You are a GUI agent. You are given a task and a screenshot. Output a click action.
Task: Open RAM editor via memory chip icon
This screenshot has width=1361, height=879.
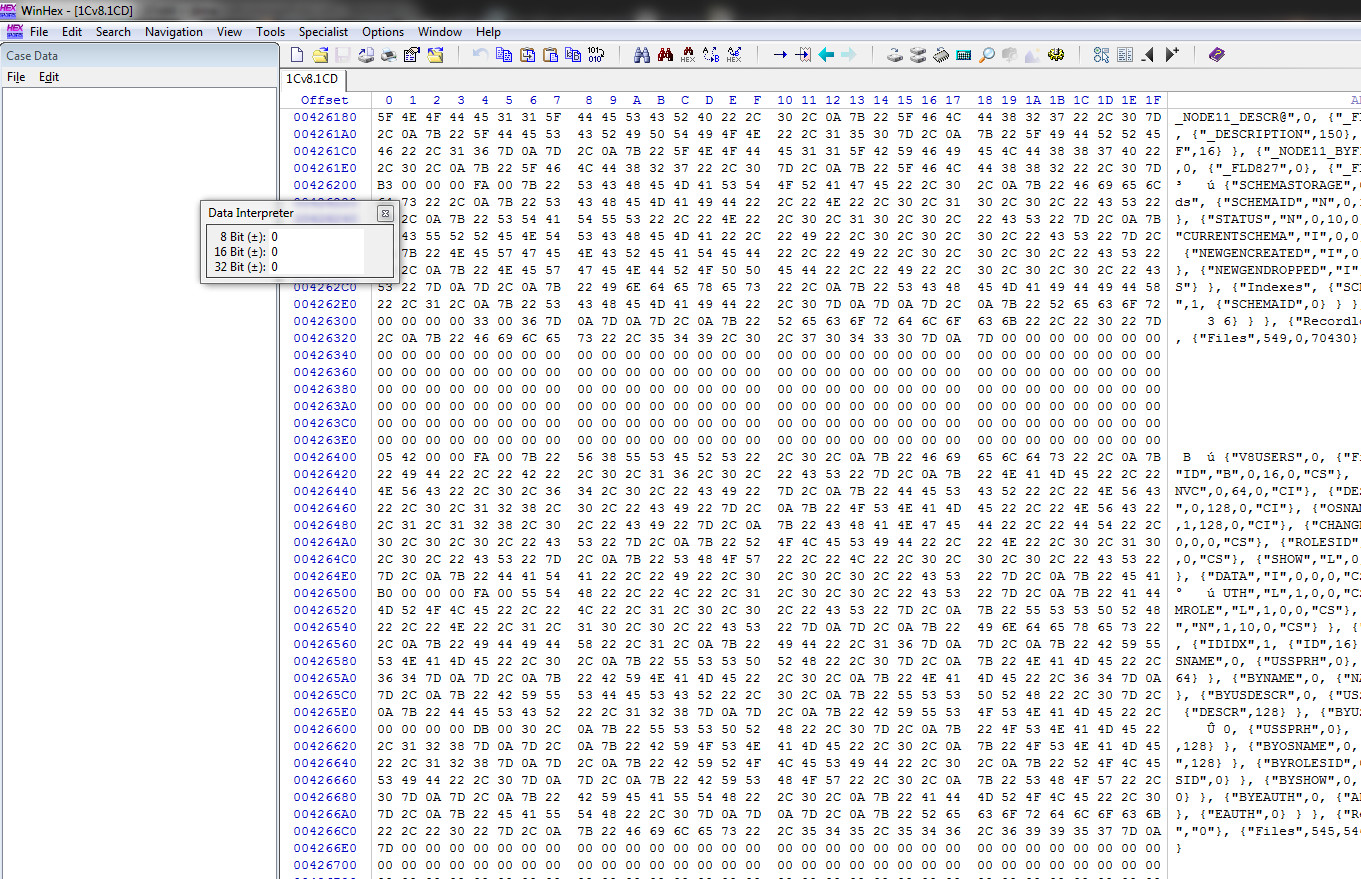point(941,55)
